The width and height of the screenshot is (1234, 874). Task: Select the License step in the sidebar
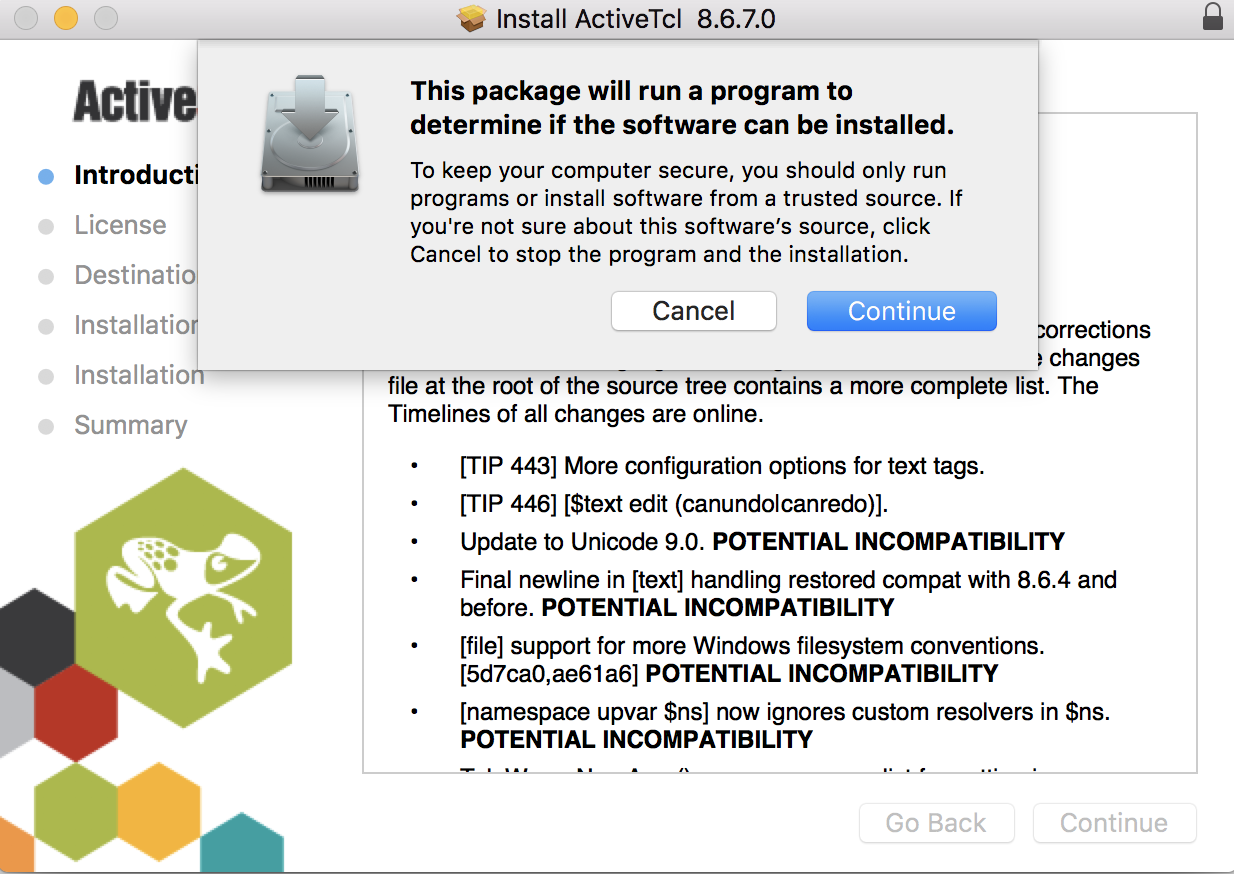102,225
